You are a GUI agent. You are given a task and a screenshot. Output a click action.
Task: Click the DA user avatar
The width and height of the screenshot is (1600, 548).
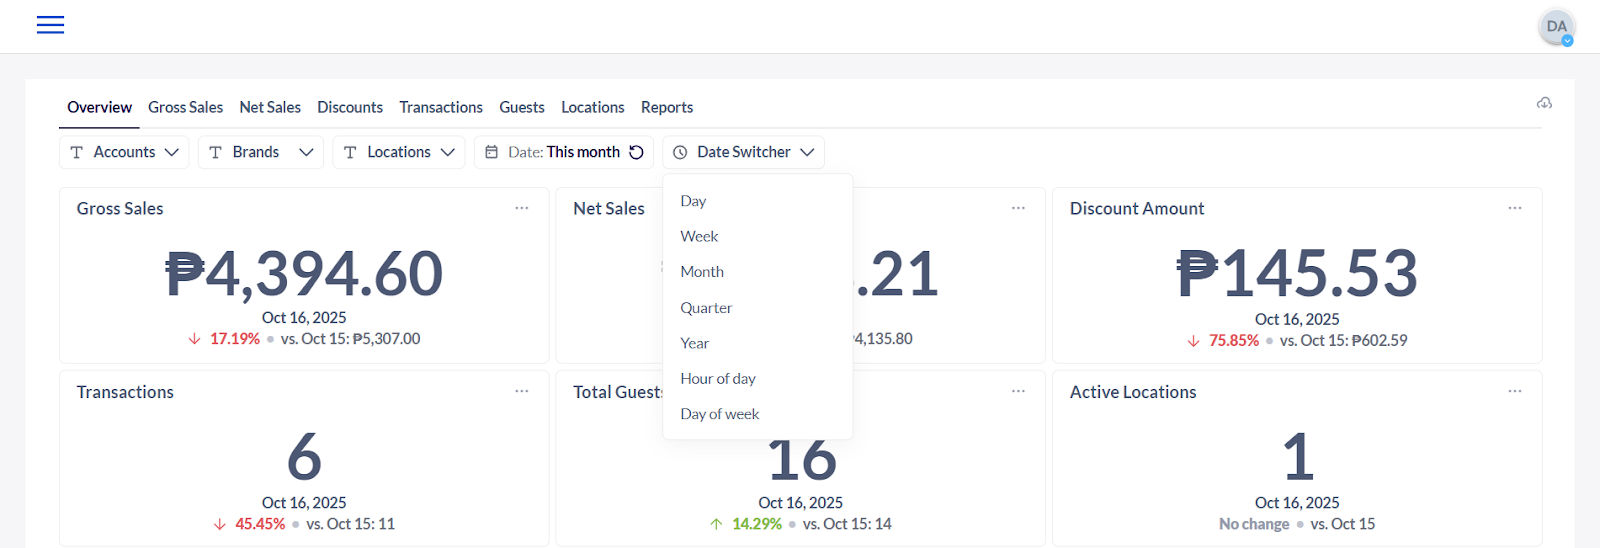[1556, 27]
